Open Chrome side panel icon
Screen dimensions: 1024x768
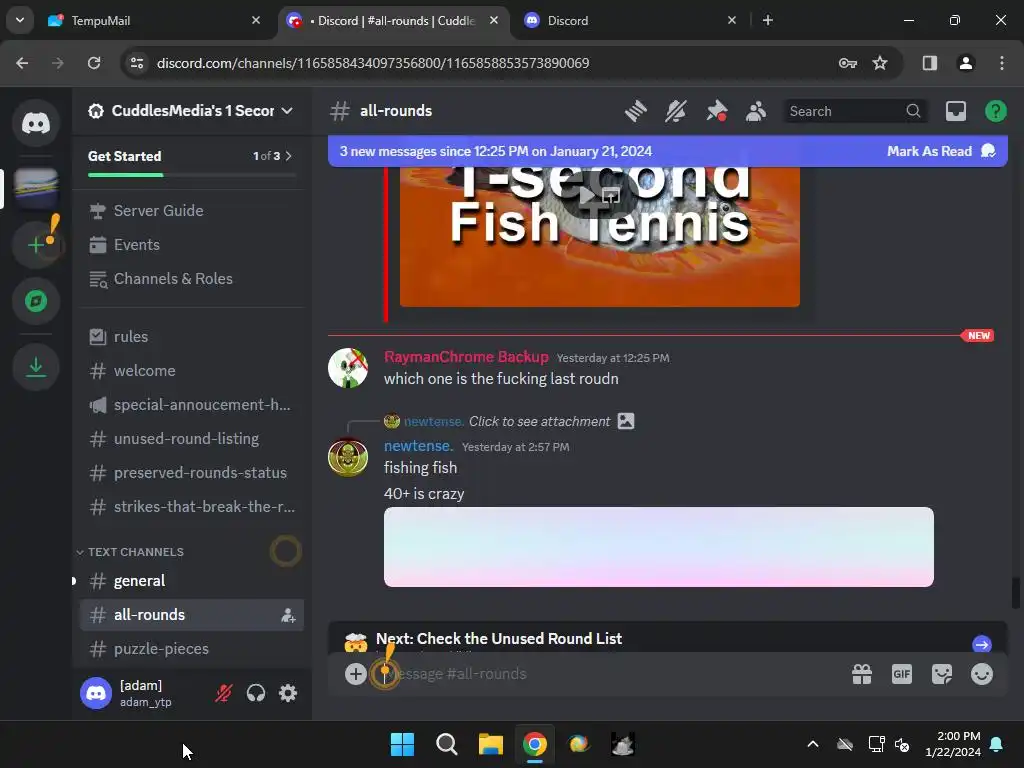(x=929, y=63)
